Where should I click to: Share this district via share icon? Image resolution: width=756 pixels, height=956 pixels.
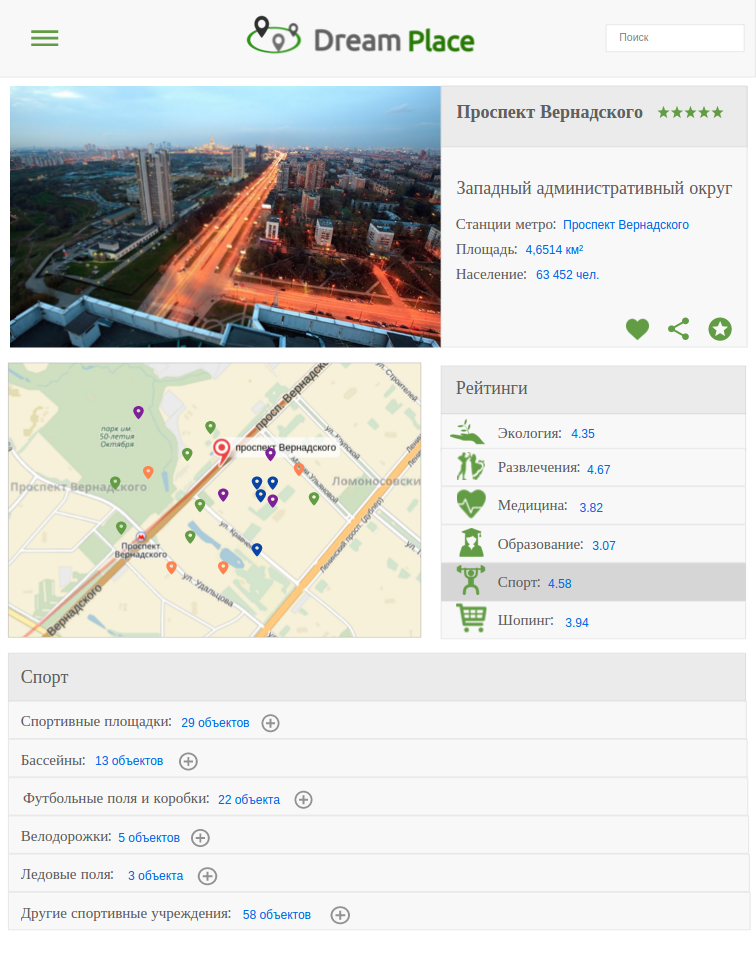(x=679, y=329)
